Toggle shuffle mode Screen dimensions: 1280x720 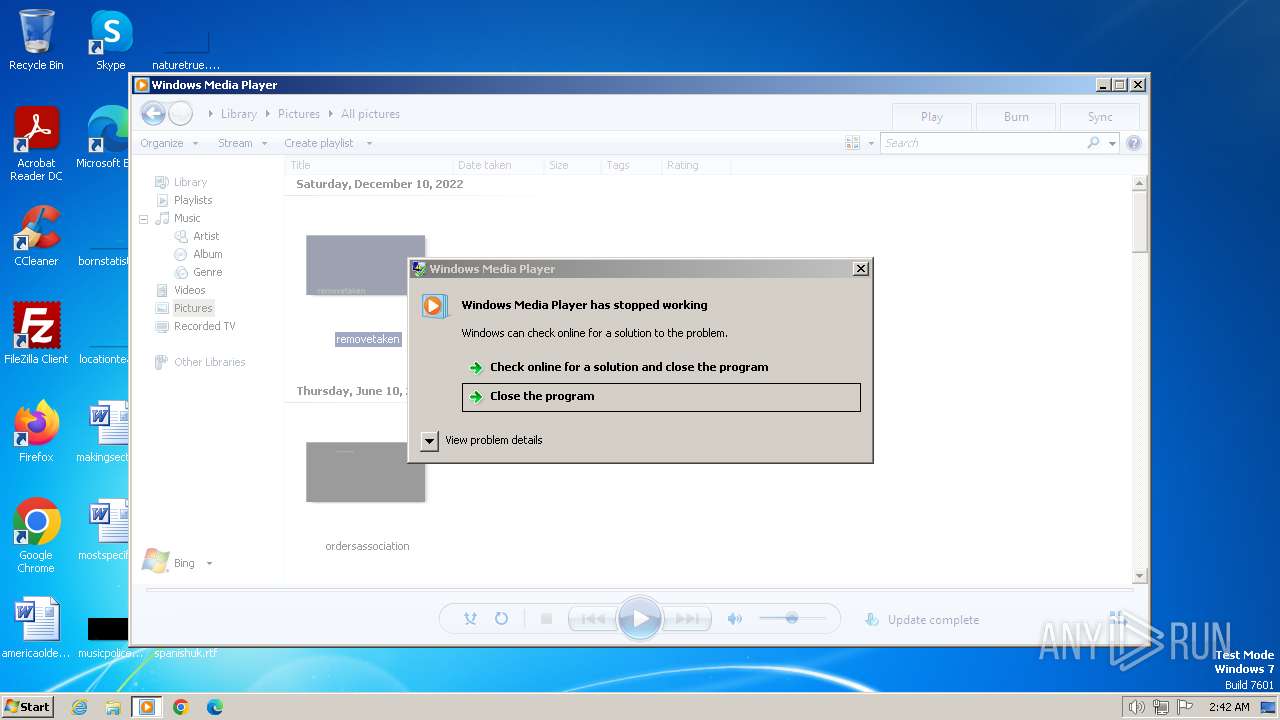coord(470,619)
